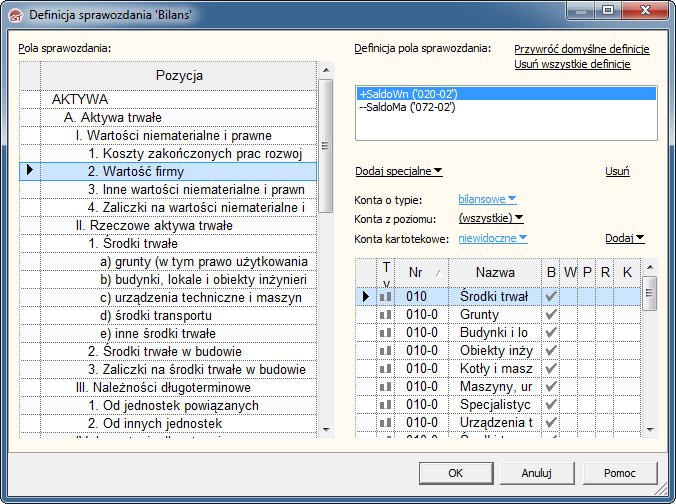Click the account type icon for Grunty

coord(386,315)
